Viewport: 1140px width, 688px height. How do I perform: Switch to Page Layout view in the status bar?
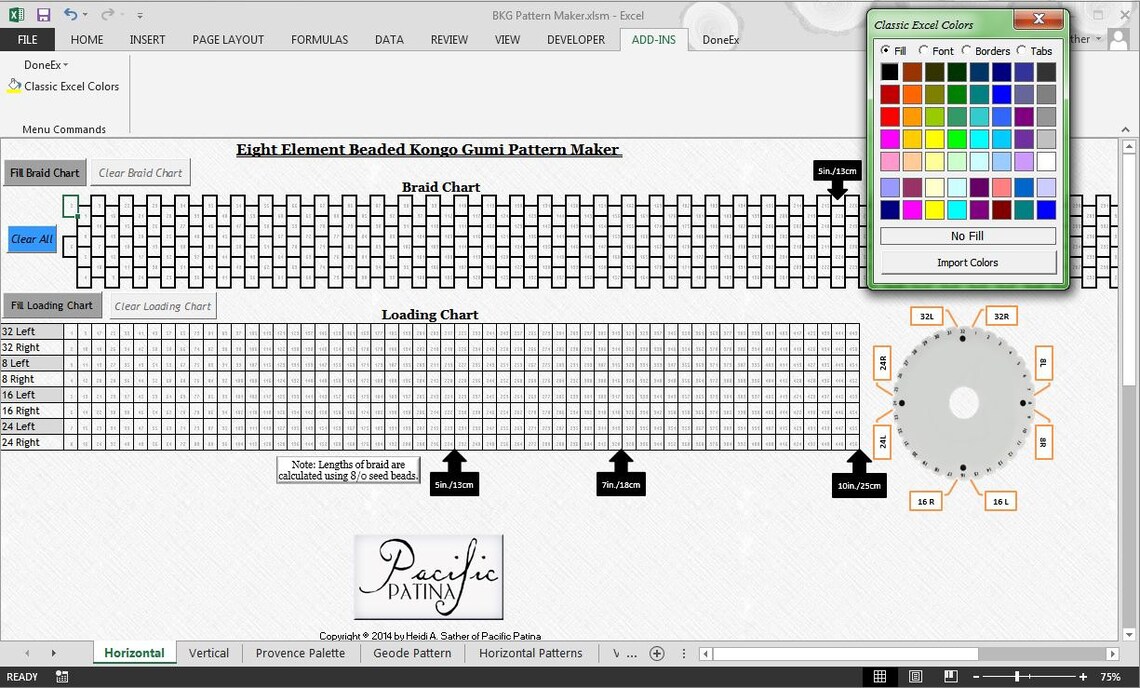[914, 676]
